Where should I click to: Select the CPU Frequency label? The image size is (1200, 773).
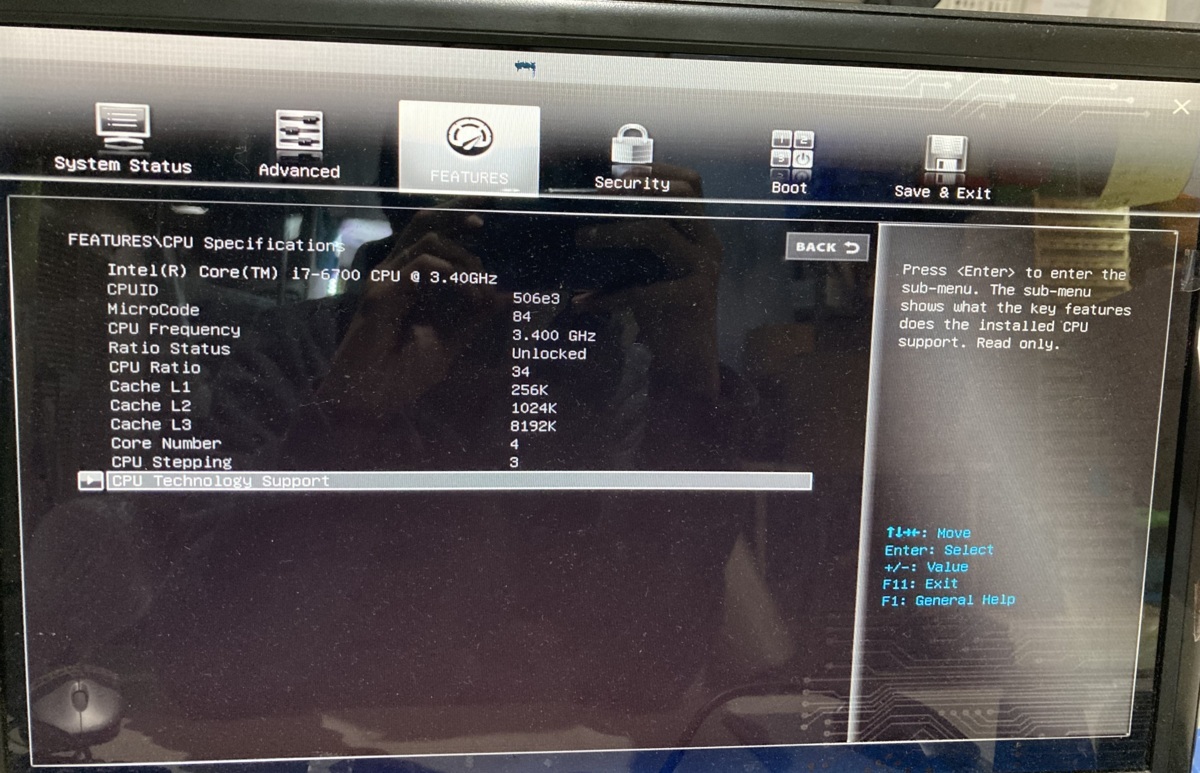tap(174, 329)
